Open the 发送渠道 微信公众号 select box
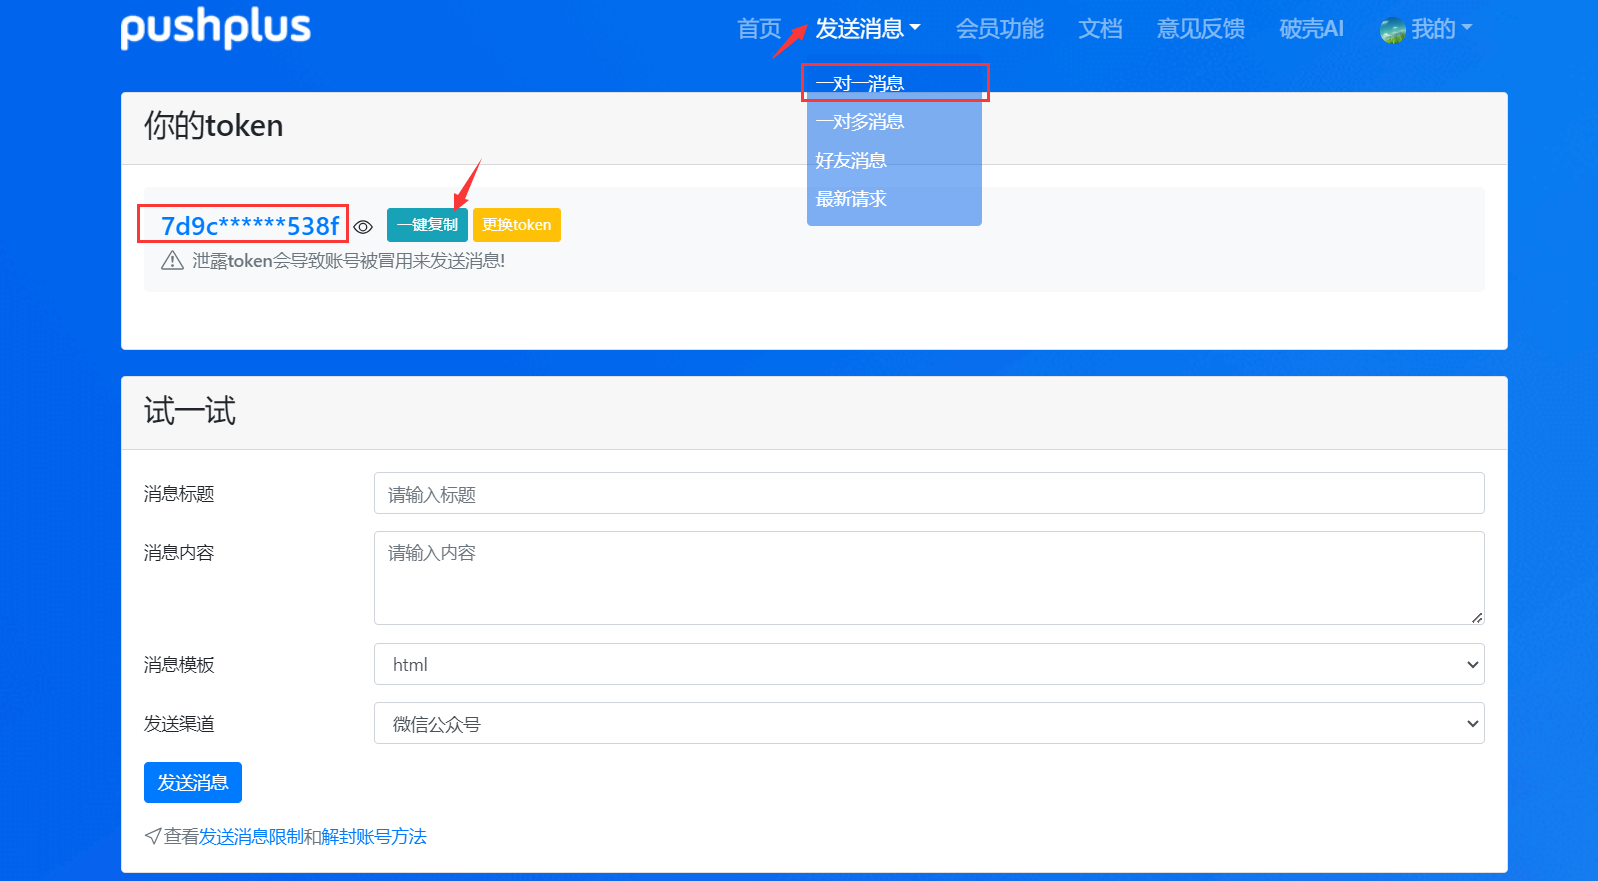 click(x=928, y=723)
